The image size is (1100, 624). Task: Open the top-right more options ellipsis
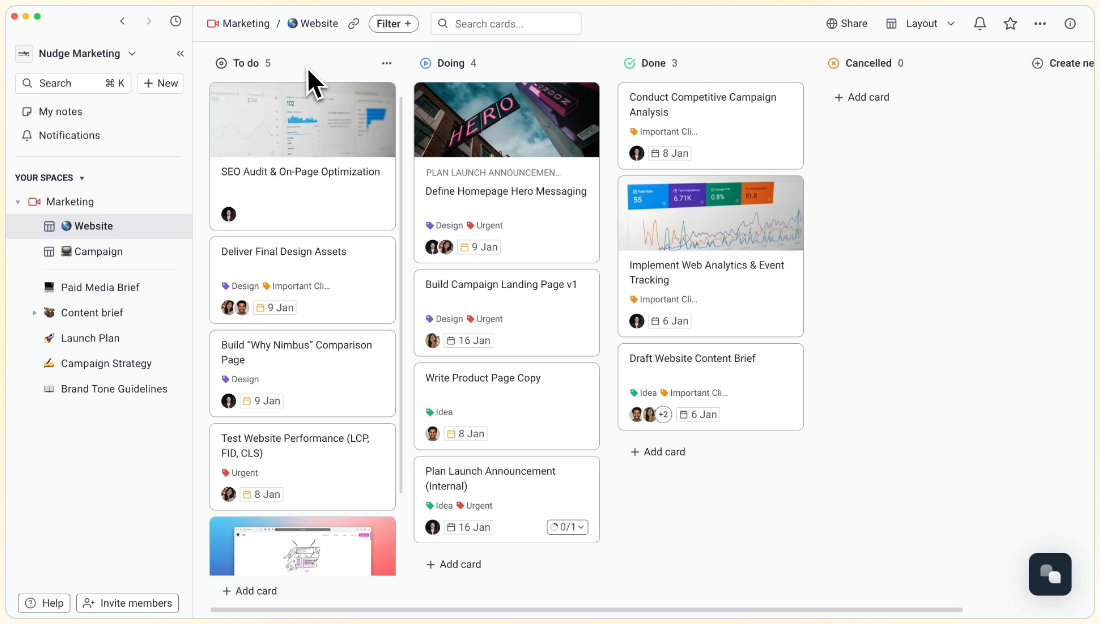[x=1040, y=23]
